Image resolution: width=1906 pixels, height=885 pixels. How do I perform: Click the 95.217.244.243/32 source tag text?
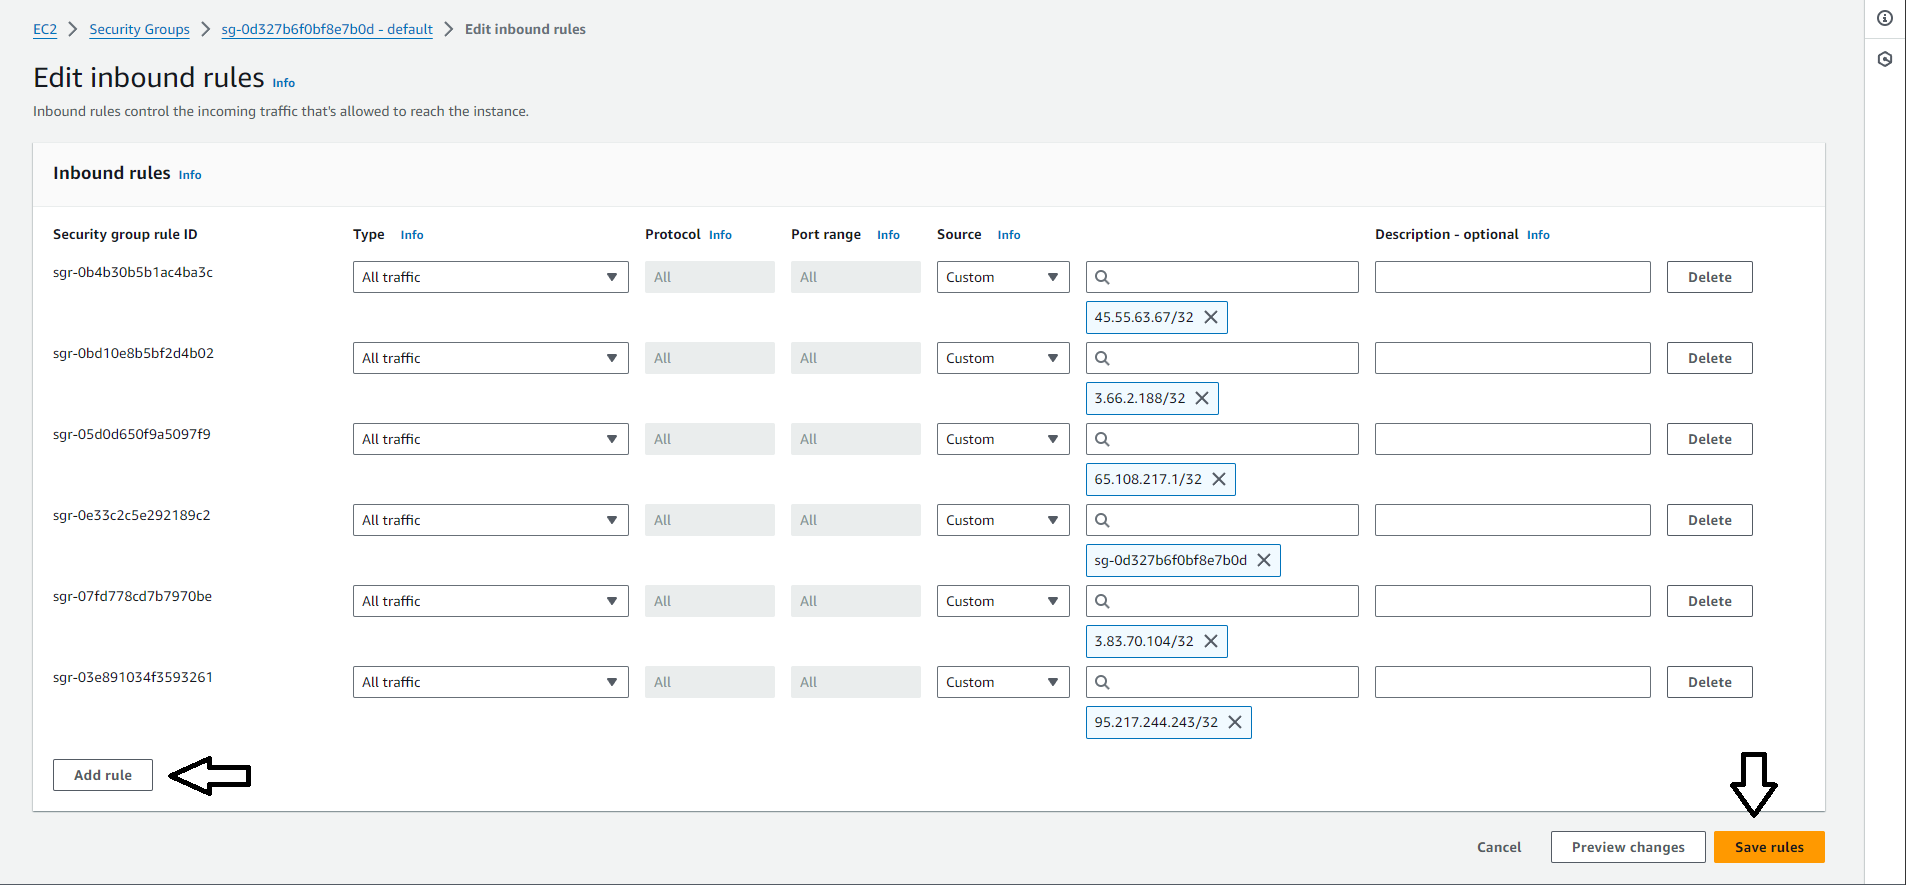pyautogui.click(x=1156, y=722)
